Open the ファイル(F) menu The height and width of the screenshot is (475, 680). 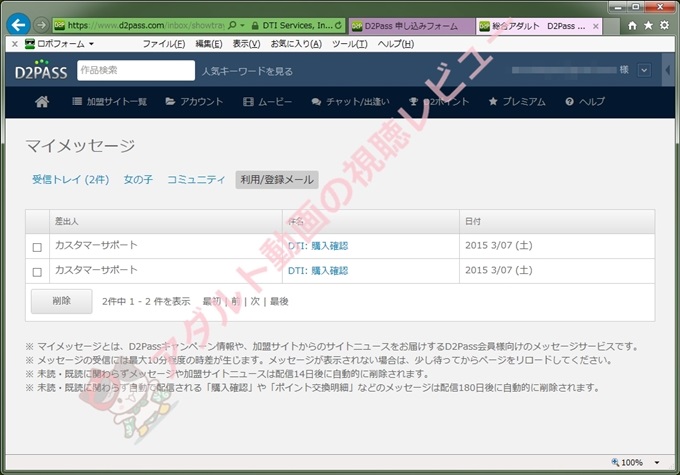tap(163, 44)
